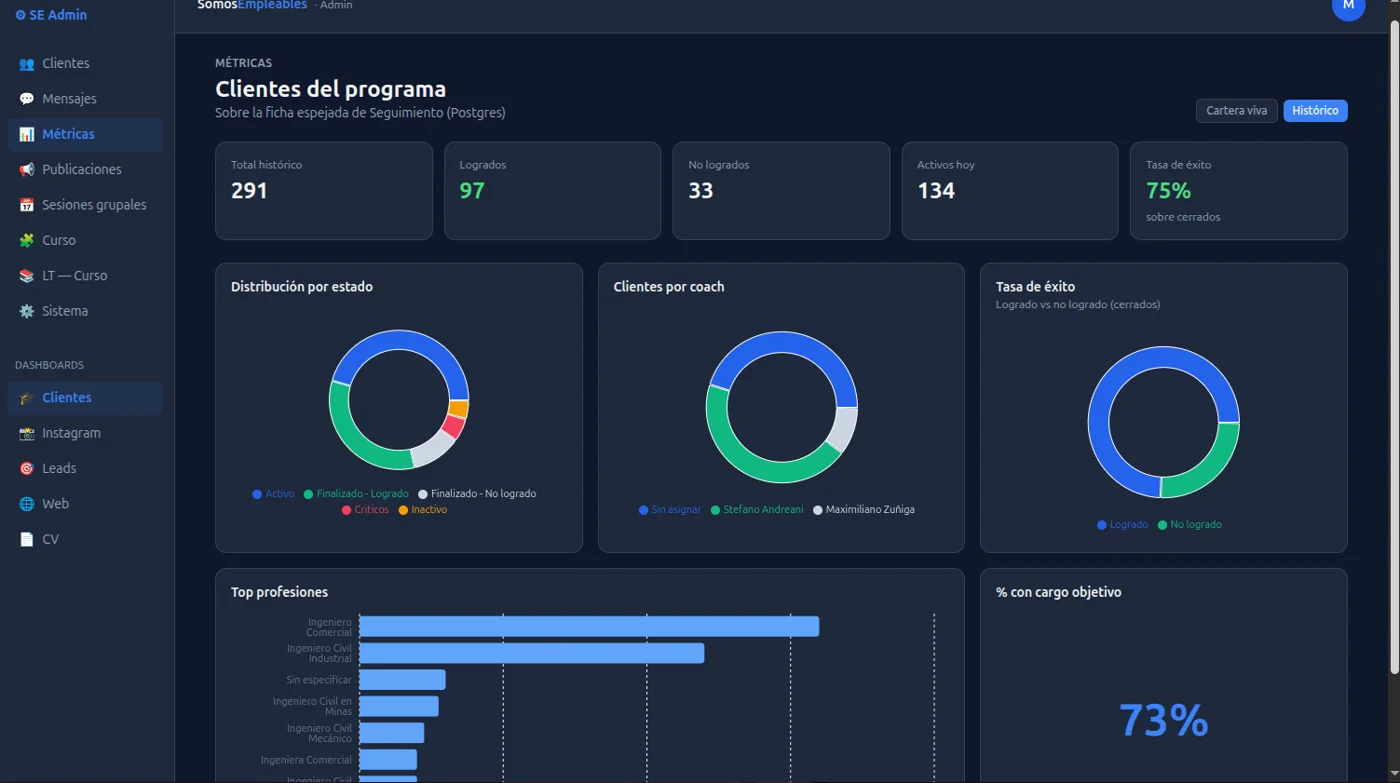
Task: Click the megaphone icon beside Publicaciones
Action: (26, 170)
